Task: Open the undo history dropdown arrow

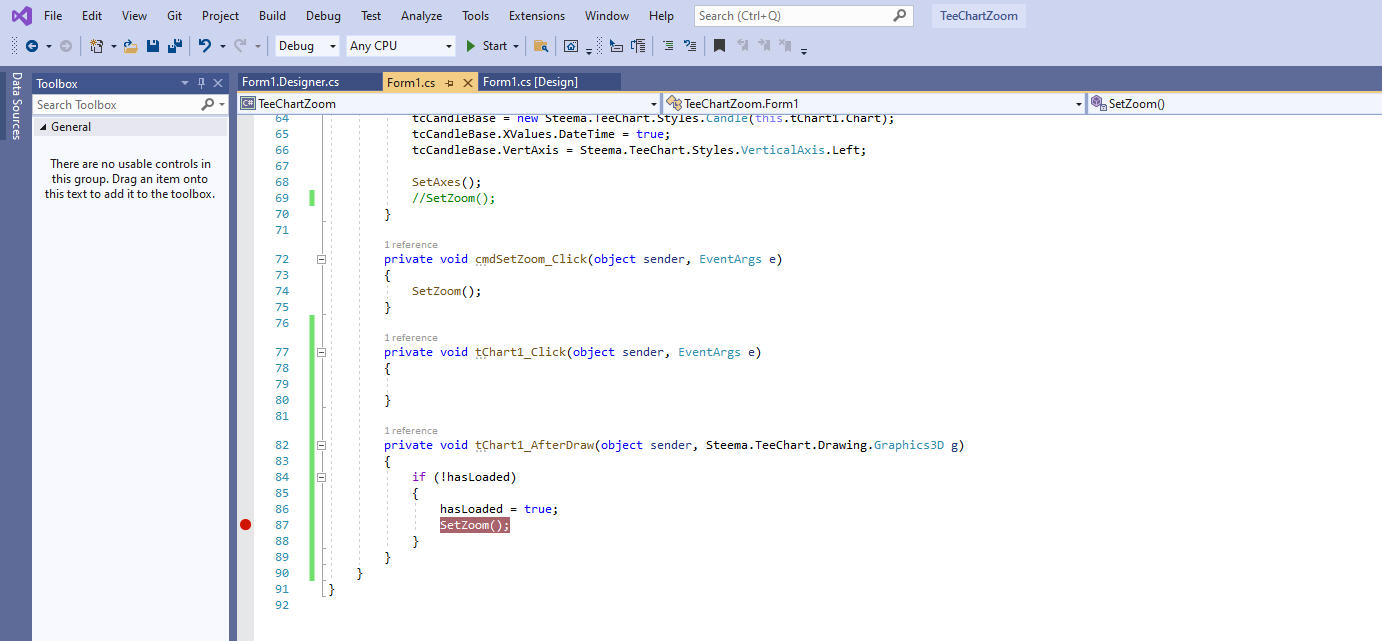Action: point(222,46)
